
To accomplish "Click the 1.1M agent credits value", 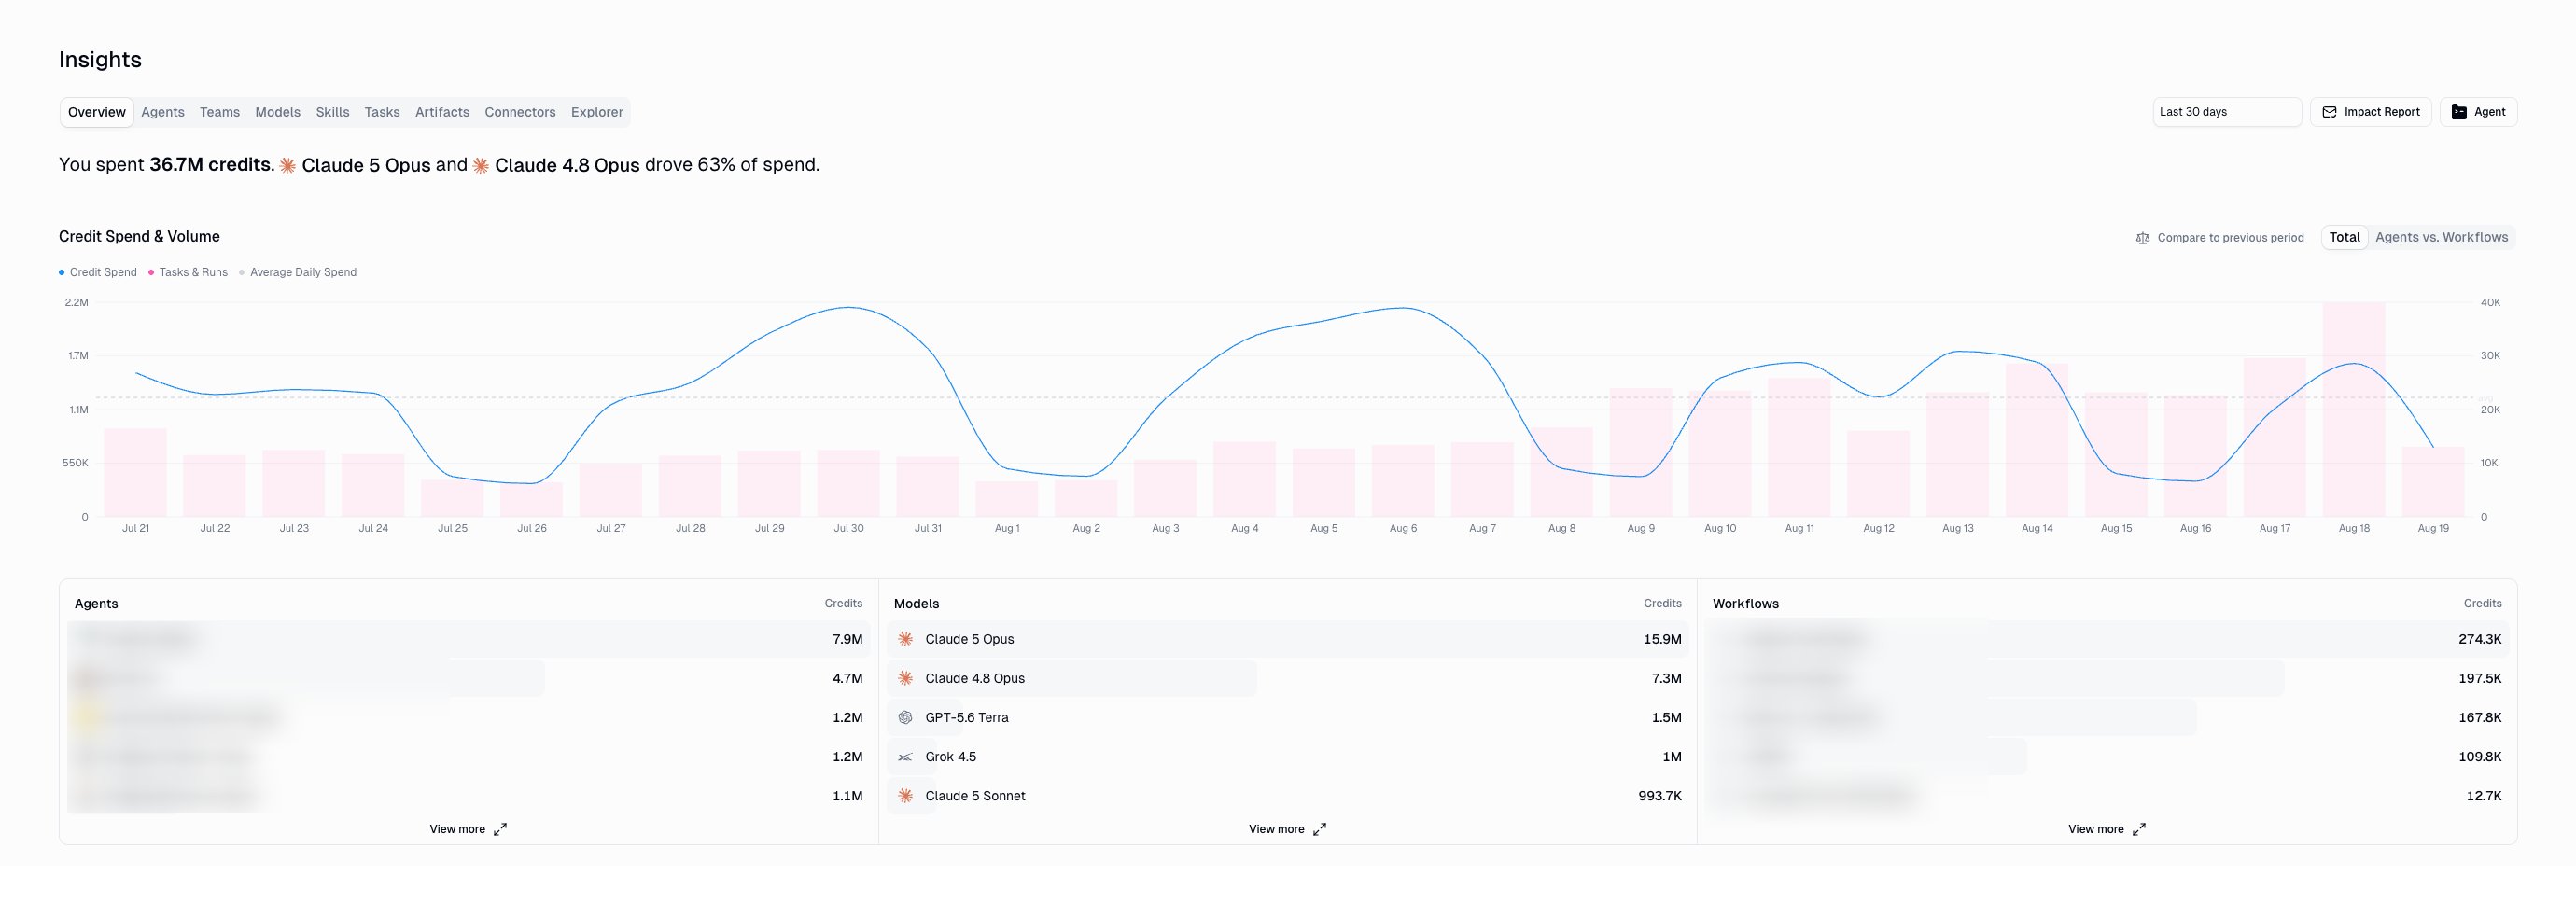I will pos(847,796).
